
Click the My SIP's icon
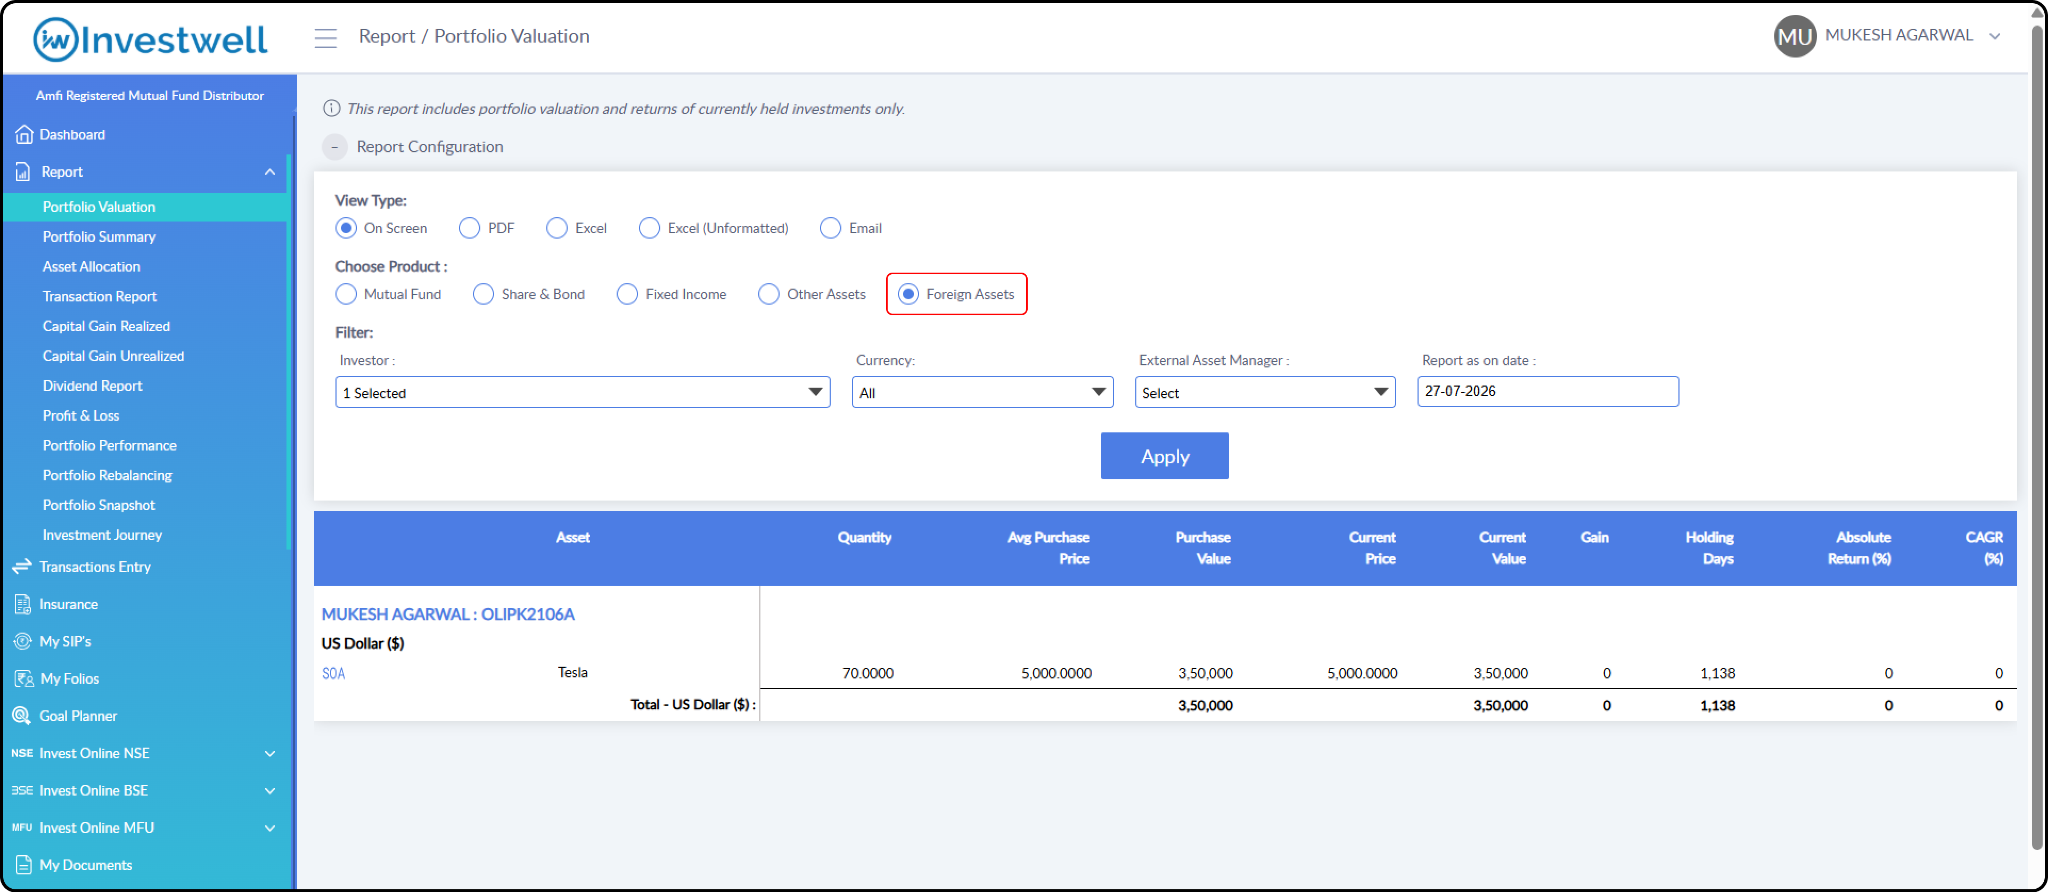point(23,641)
